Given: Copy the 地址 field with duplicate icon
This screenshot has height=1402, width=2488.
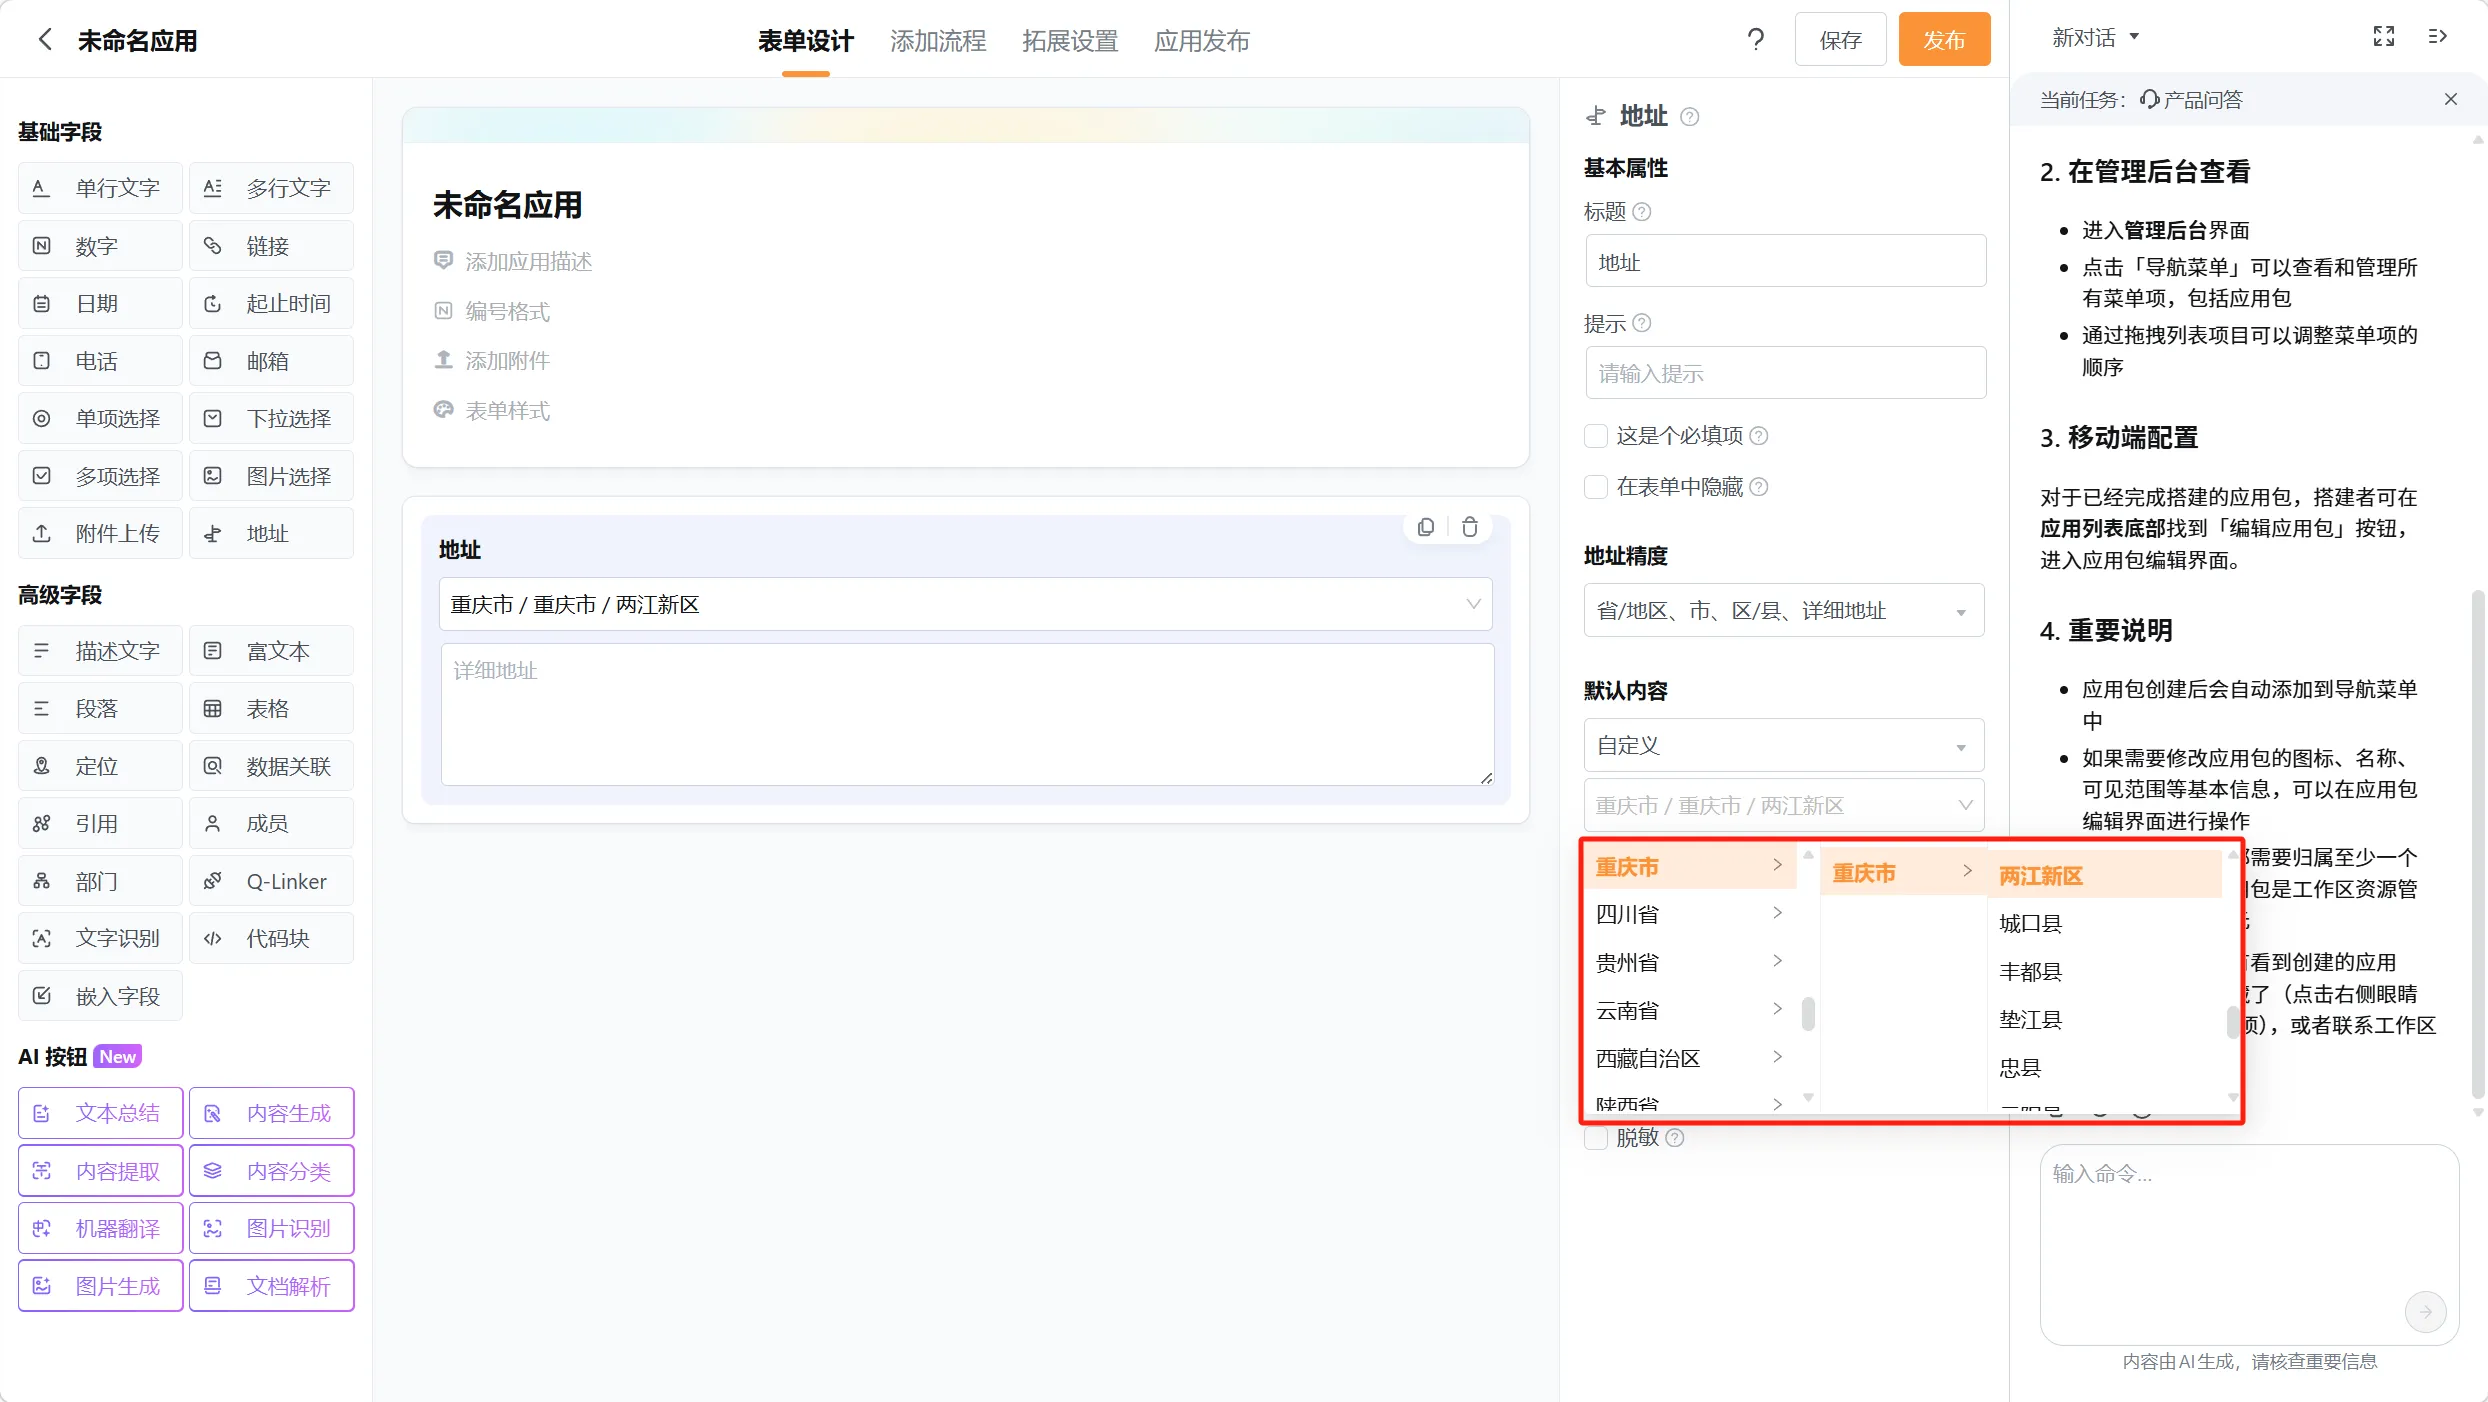Looking at the screenshot, I should (1426, 527).
